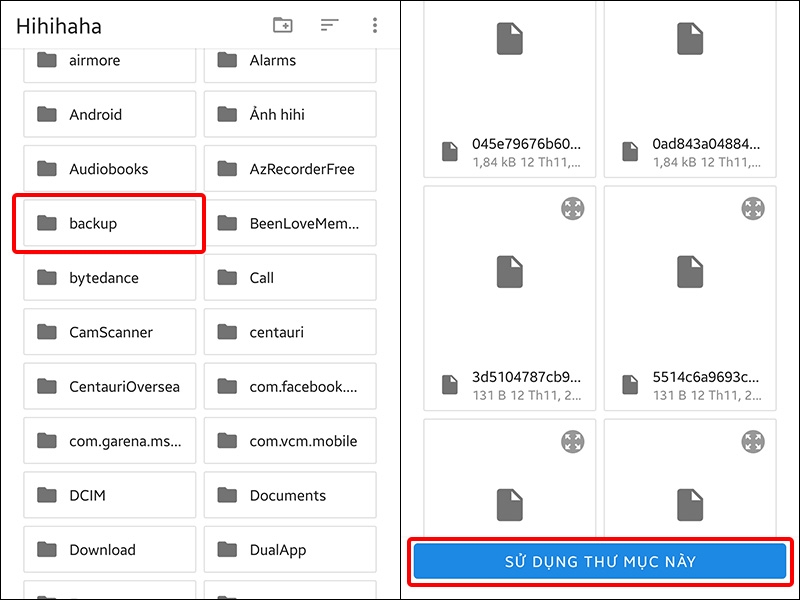Tap the expand icon on the bottom-left file tile
This screenshot has height=600, width=800.
tap(572, 442)
